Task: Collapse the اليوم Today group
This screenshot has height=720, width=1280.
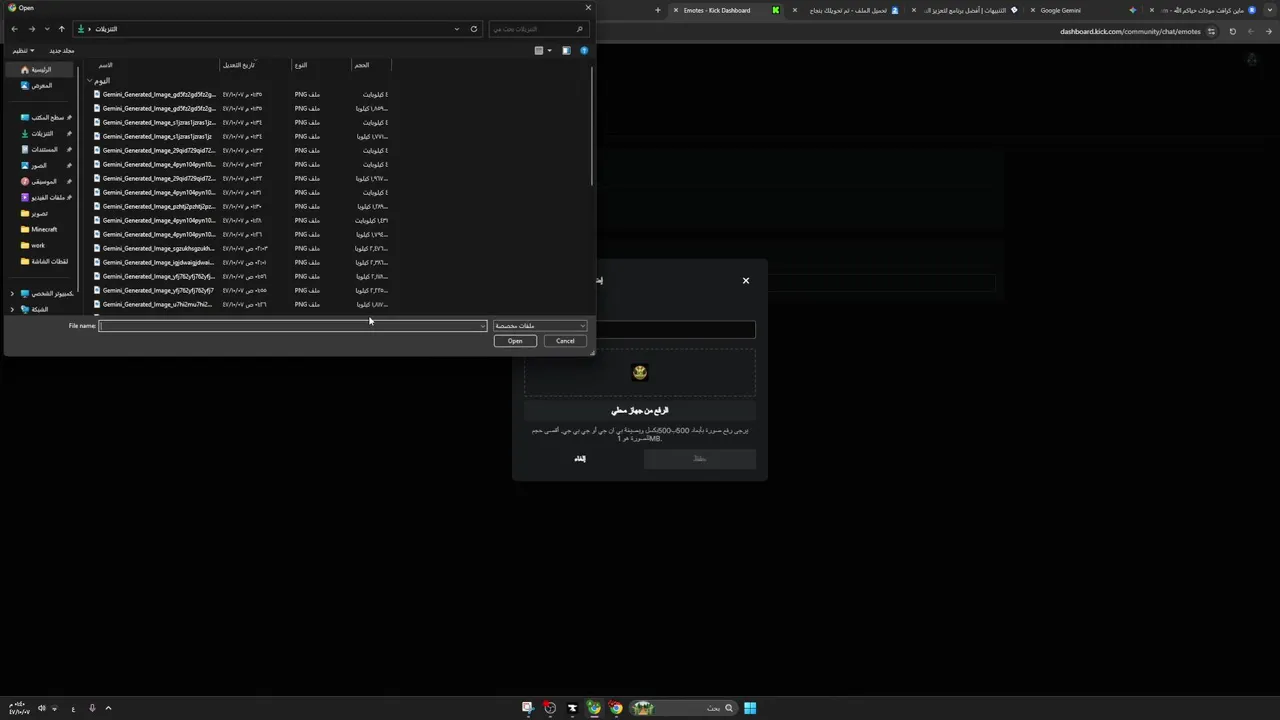Action: click(89, 80)
